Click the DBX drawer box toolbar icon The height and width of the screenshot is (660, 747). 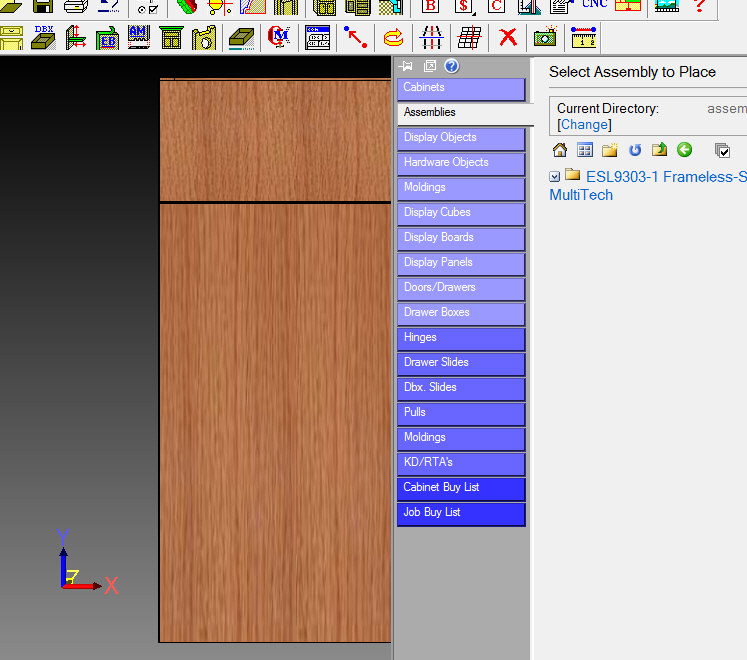(x=43, y=38)
